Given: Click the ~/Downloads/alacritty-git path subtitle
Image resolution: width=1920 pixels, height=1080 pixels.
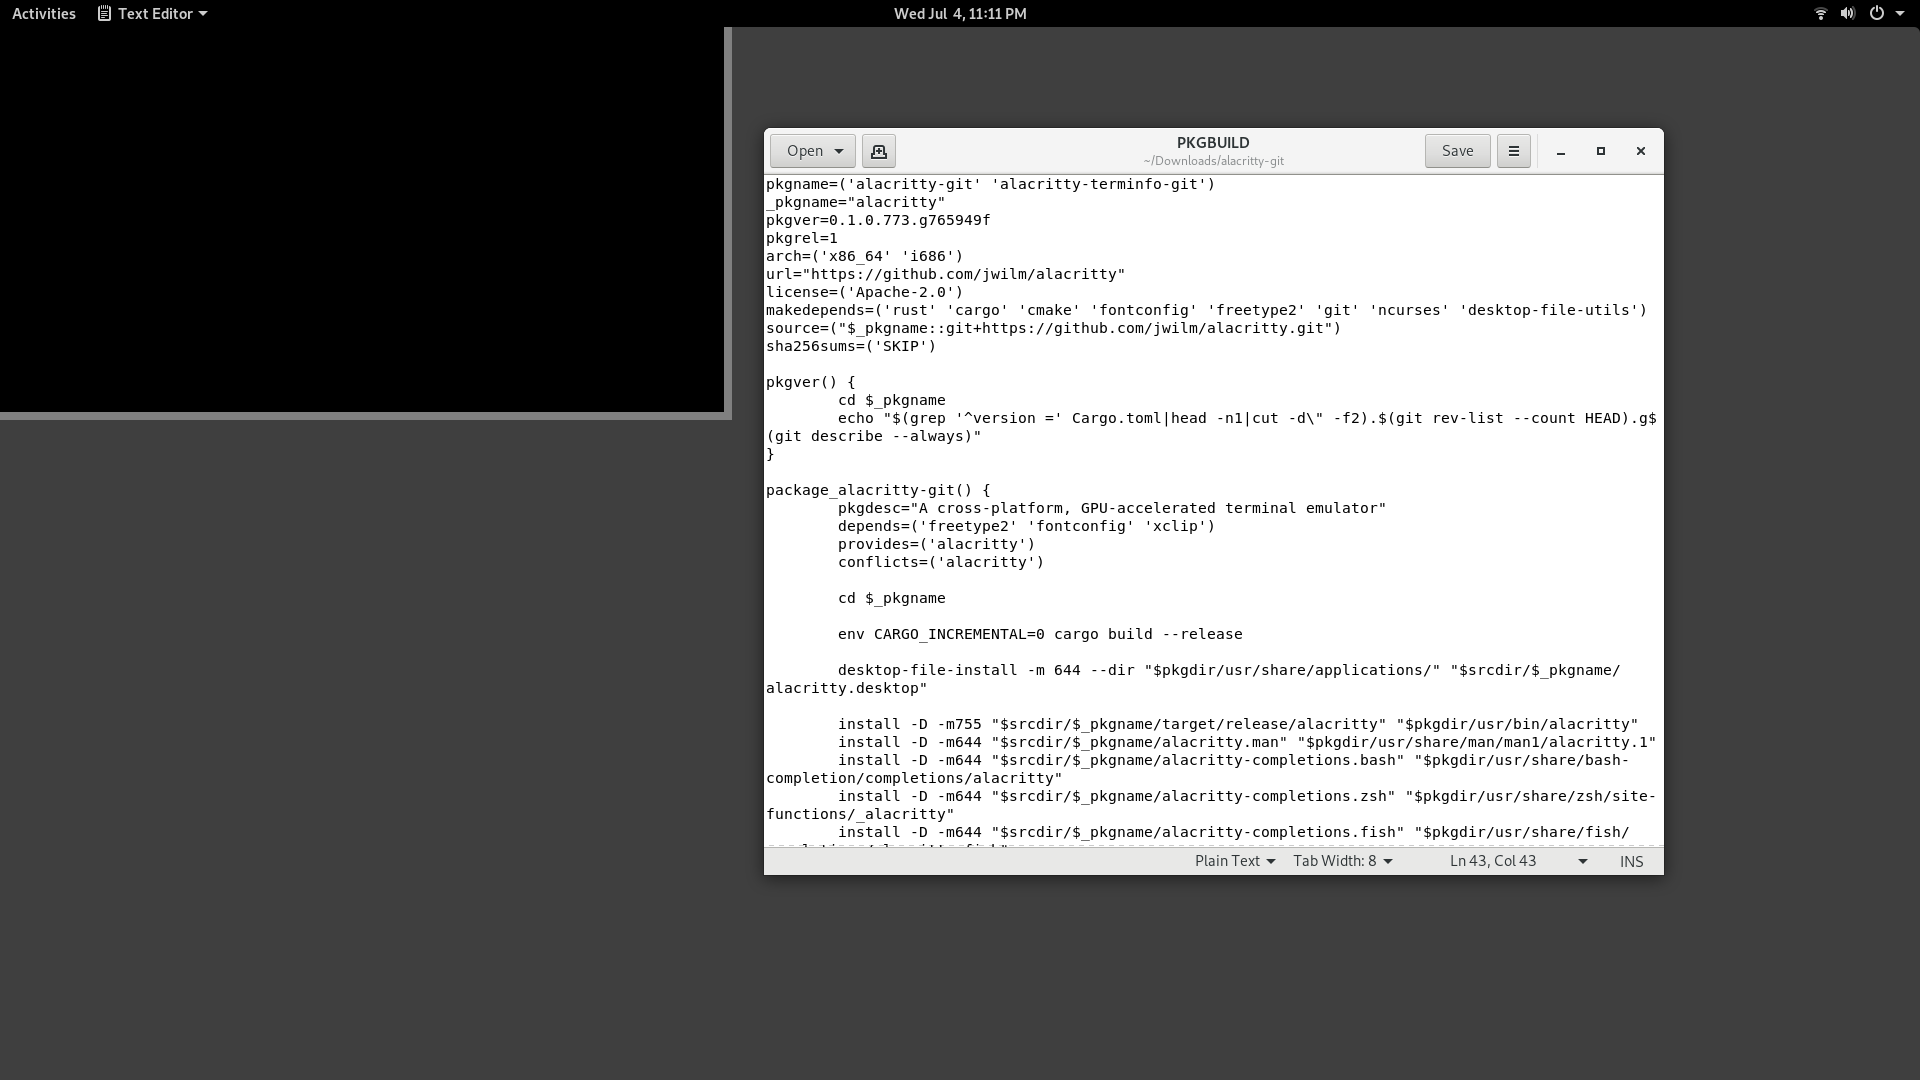Looking at the screenshot, I should 1213,161.
